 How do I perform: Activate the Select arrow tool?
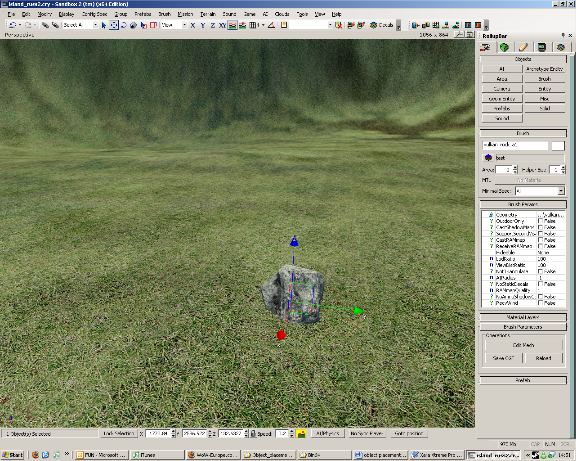point(104,25)
